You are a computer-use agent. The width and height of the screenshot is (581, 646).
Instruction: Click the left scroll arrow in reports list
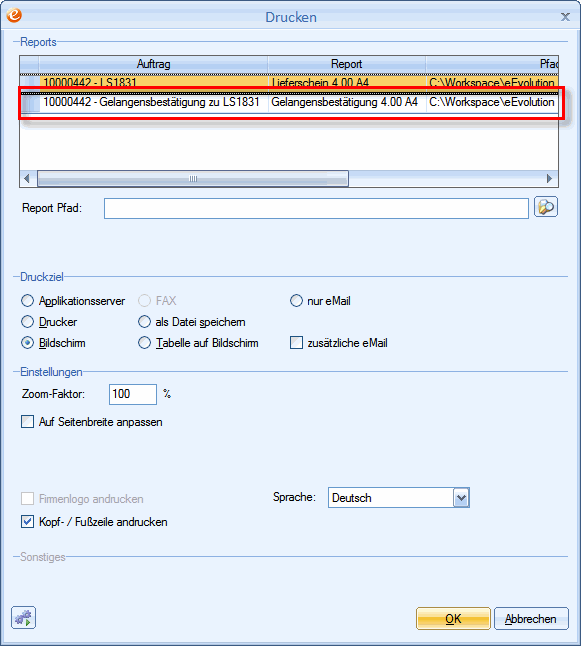(27, 179)
